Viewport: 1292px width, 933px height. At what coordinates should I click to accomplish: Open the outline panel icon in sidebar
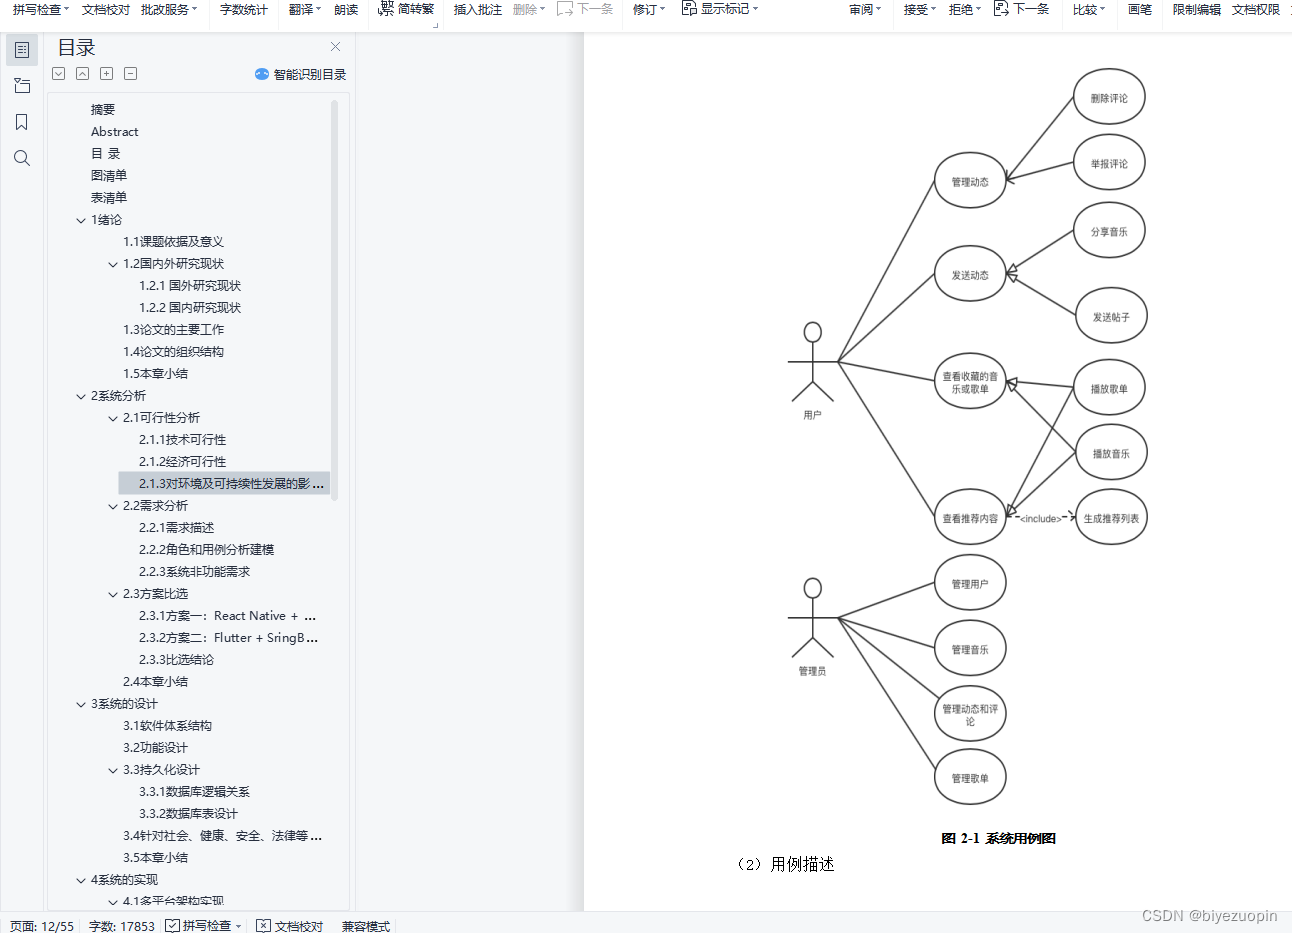coord(22,49)
